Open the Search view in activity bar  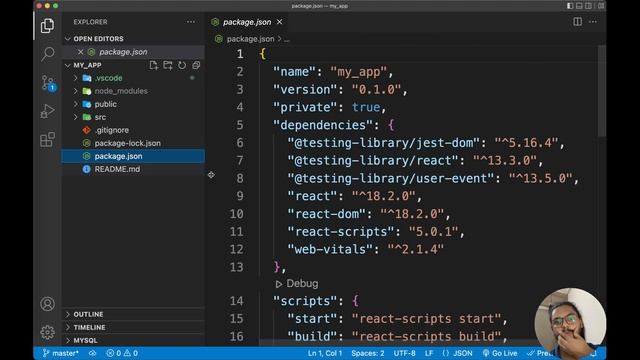47,54
